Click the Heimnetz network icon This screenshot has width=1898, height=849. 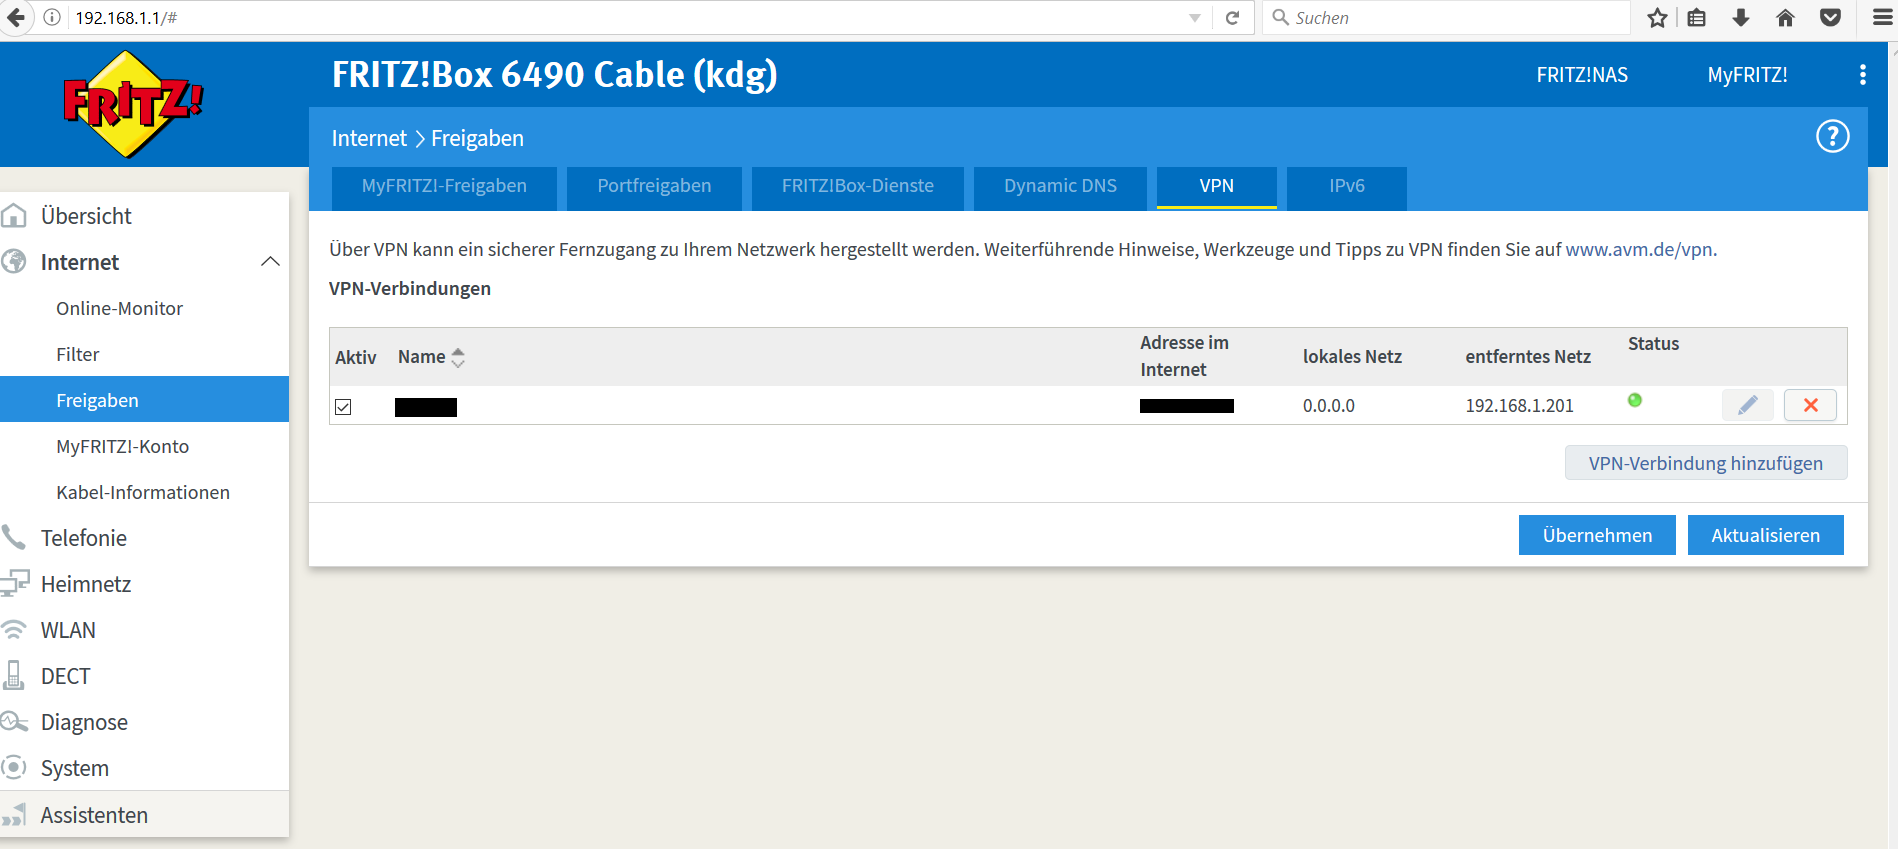click(x=14, y=583)
